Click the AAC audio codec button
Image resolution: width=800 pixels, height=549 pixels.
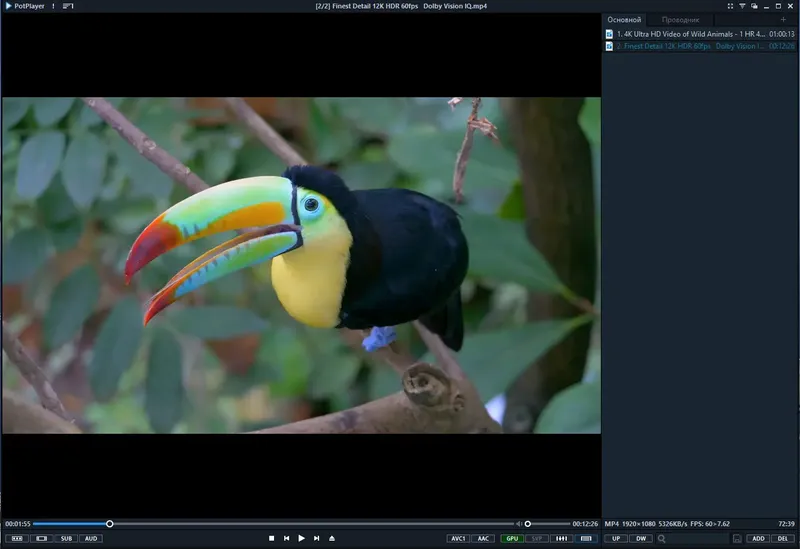tap(483, 538)
